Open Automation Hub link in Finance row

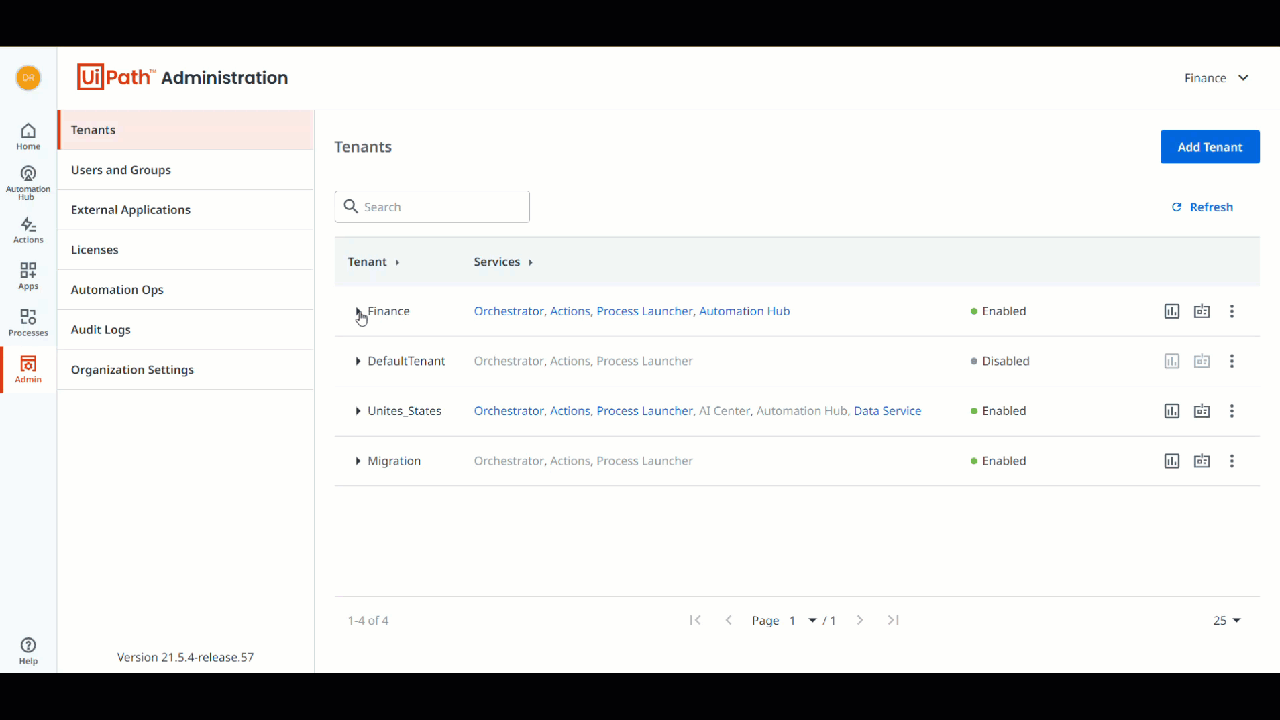pos(745,311)
